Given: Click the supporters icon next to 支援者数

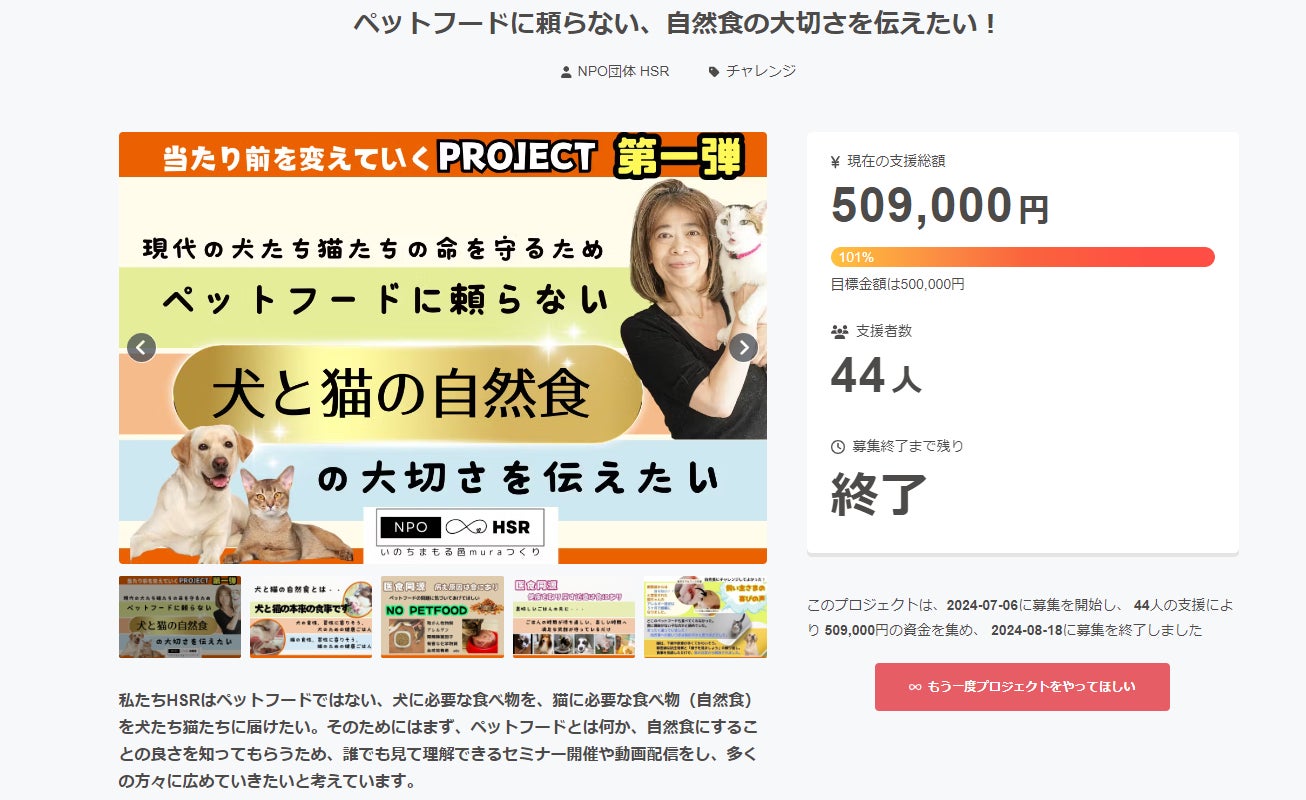Looking at the screenshot, I should pos(839,331).
